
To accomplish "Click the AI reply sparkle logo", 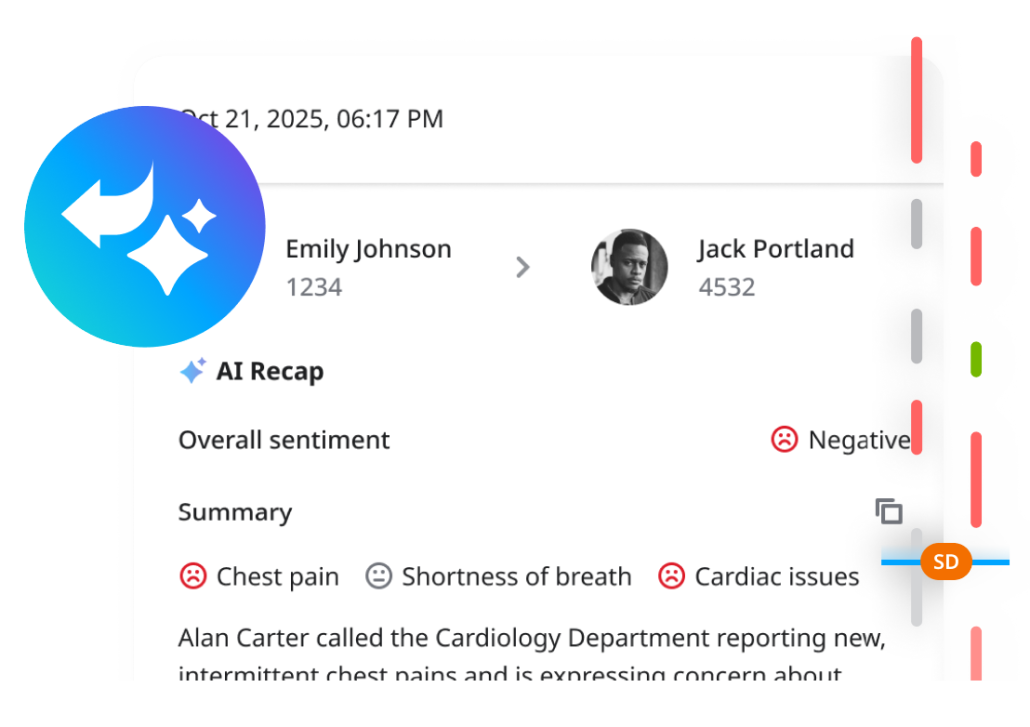I will 144,226.
